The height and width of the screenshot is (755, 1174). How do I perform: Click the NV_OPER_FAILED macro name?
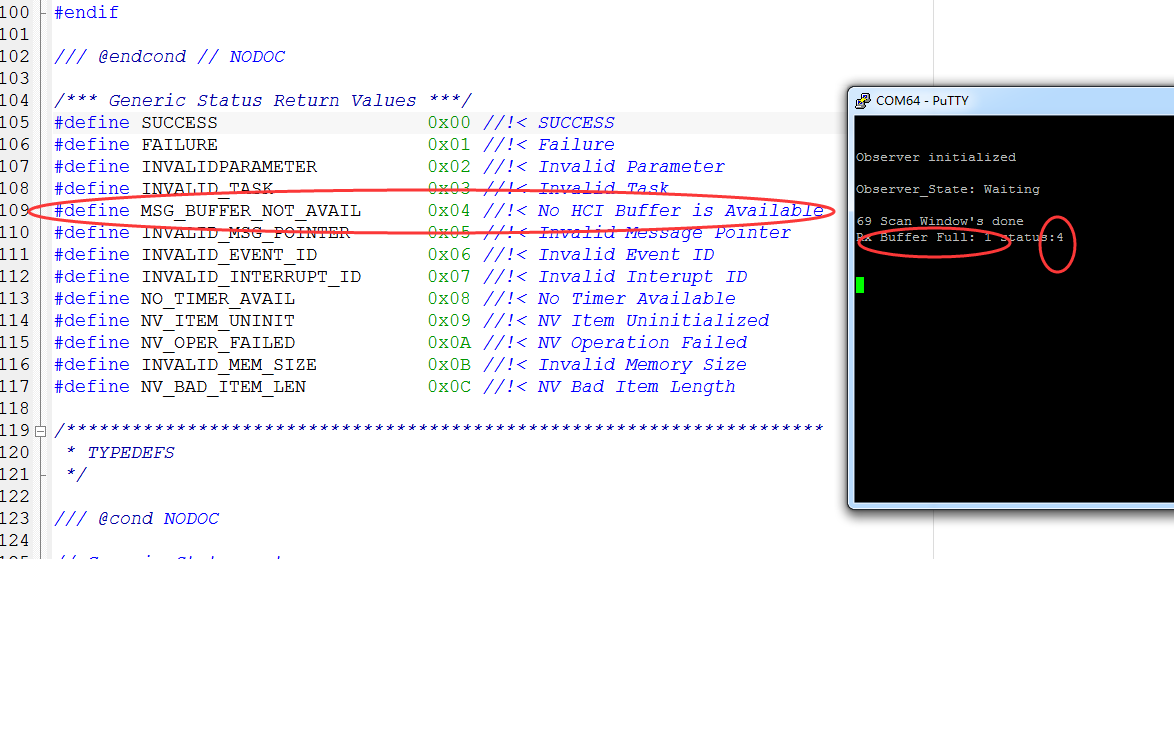point(218,342)
